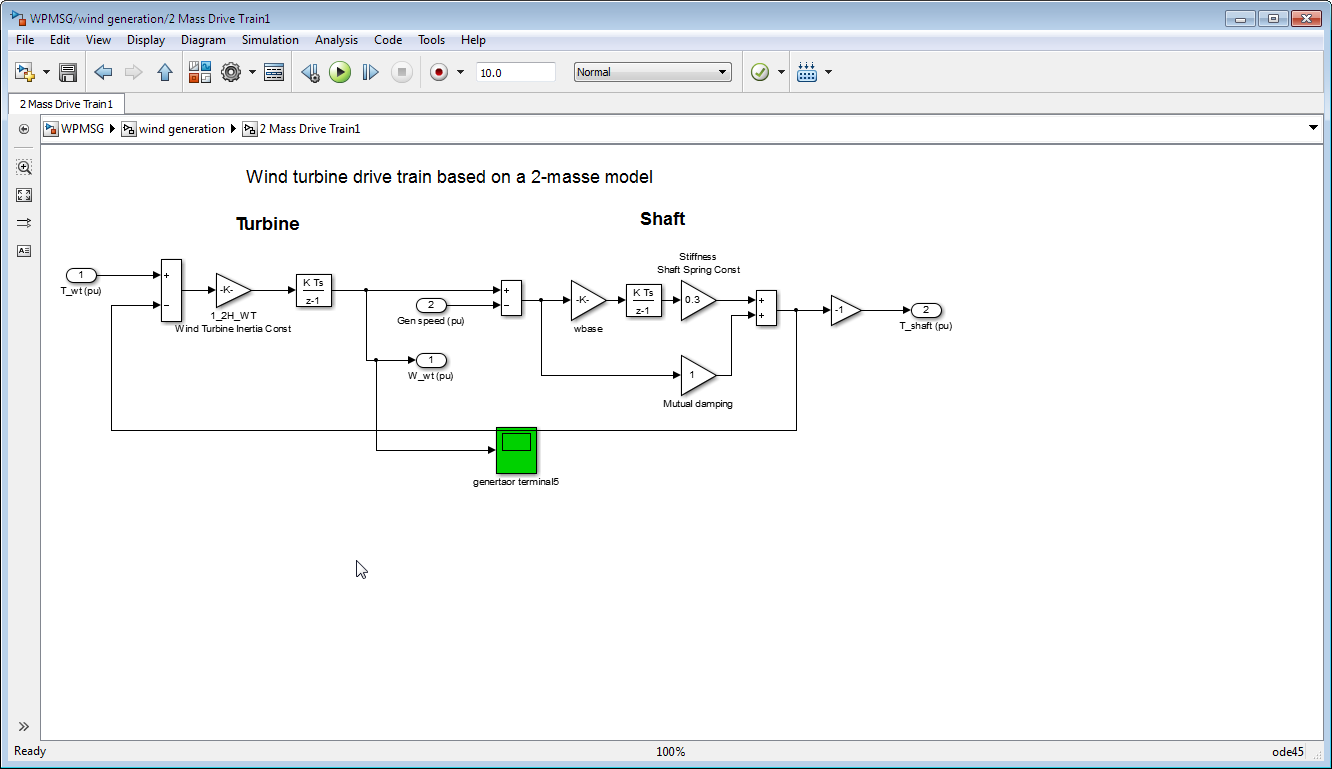Run the simulation with the Play button
Image resolution: width=1332 pixels, height=769 pixels.
[x=340, y=72]
